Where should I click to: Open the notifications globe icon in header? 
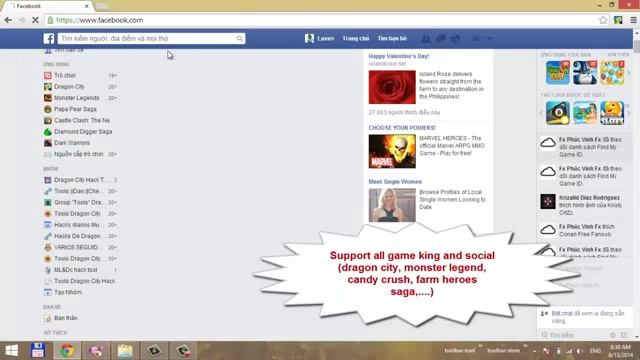pos(455,38)
